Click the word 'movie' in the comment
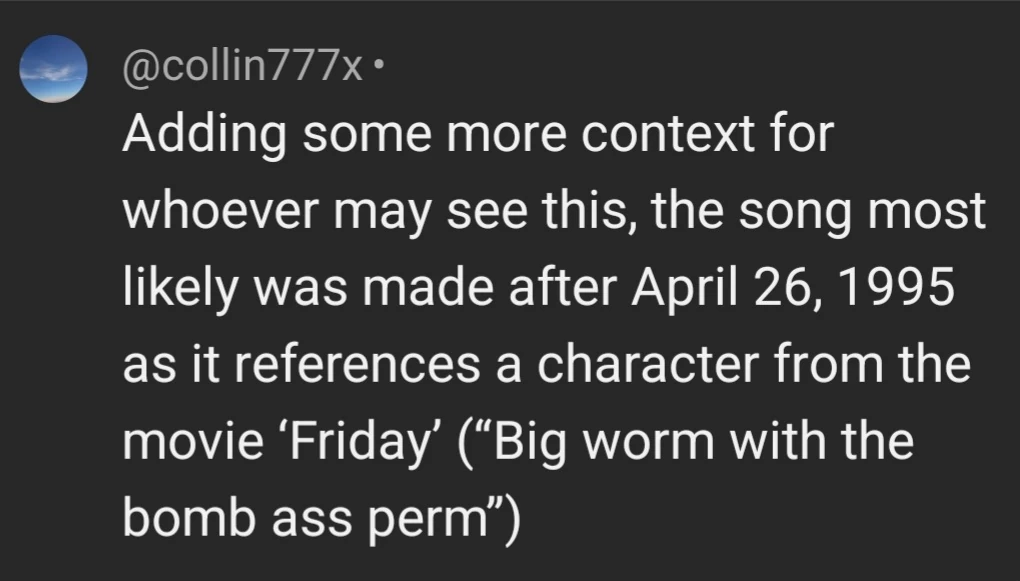This screenshot has width=1020, height=581. 193,442
